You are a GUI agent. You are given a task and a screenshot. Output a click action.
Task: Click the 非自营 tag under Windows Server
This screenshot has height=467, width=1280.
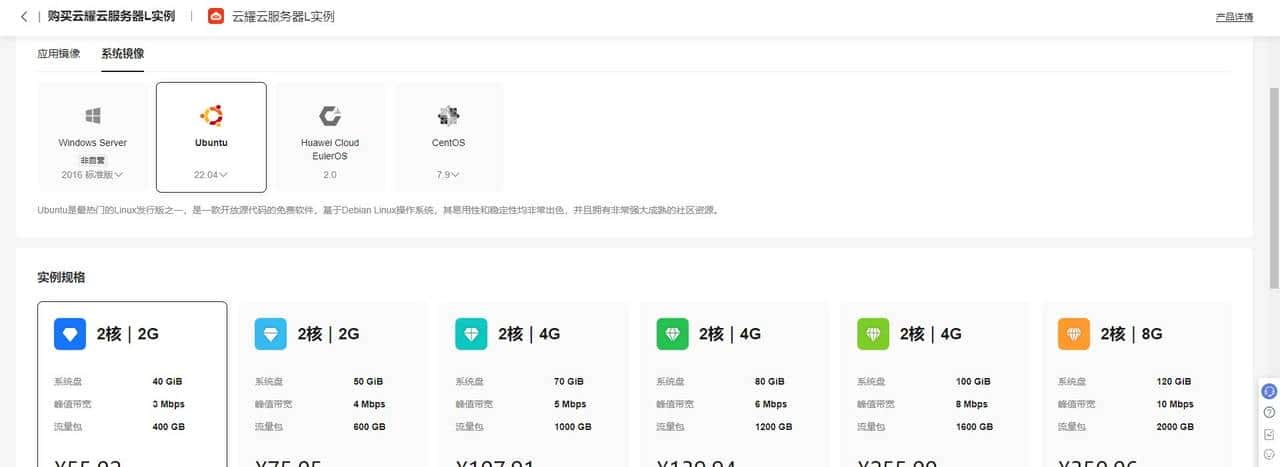(x=92, y=160)
